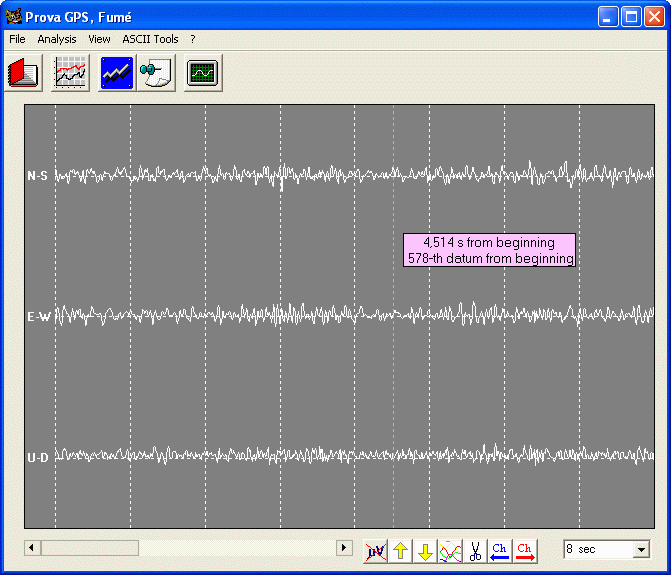Select the scissors cut tool
672x576 pixels.
[x=475, y=550]
